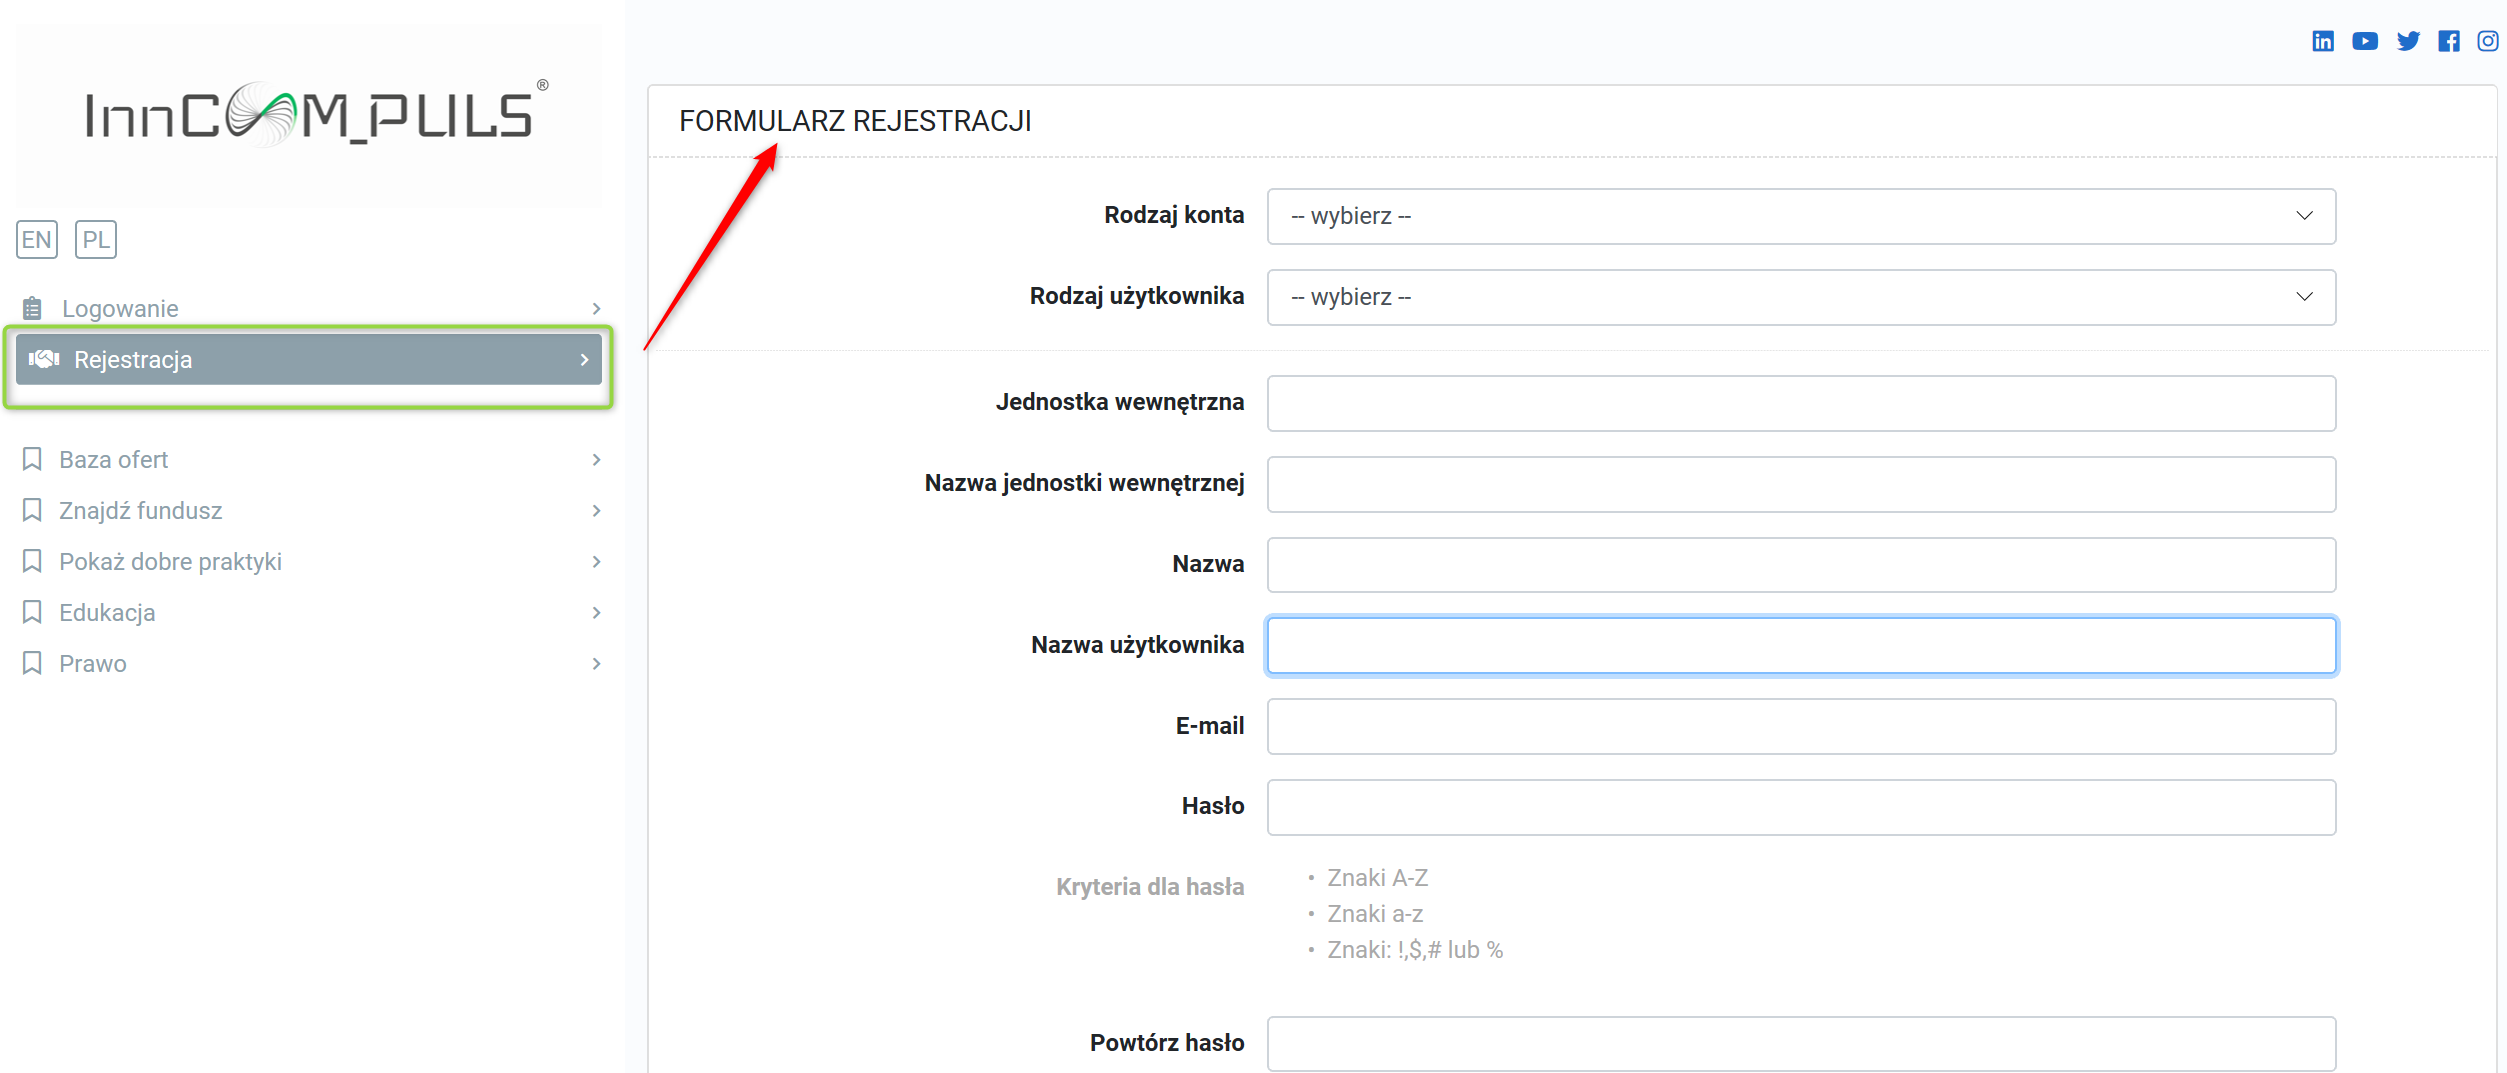The height and width of the screenshot is (1073, 2507).
Task: Expand the Prawo menu chevron
Action: point(596,664)
